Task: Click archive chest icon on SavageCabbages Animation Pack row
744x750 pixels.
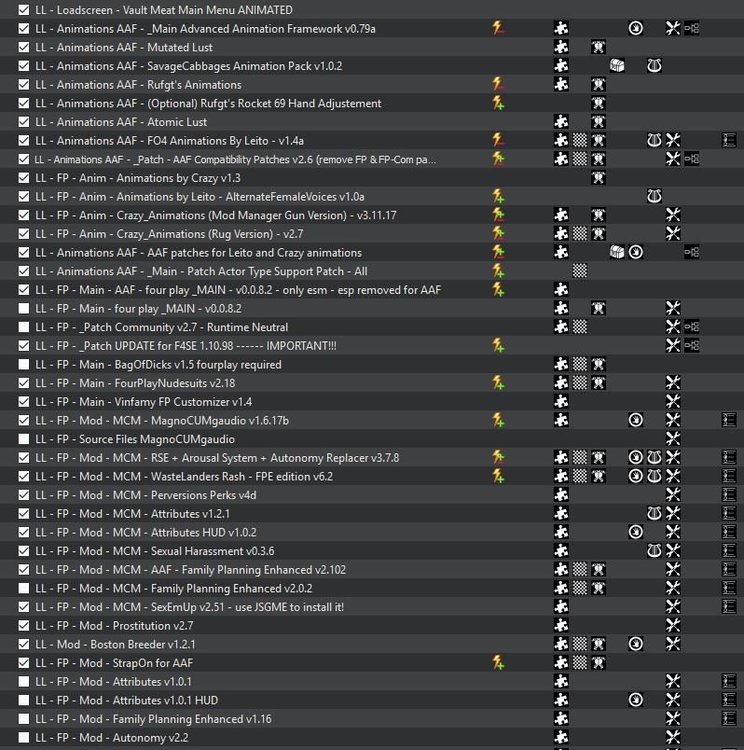Action: [617, 66]
